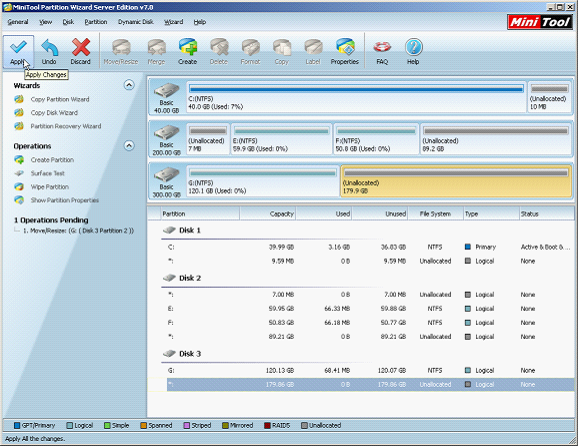578x446 pixels.
Task: Open the General menu
Action: [x=18, y=22]
